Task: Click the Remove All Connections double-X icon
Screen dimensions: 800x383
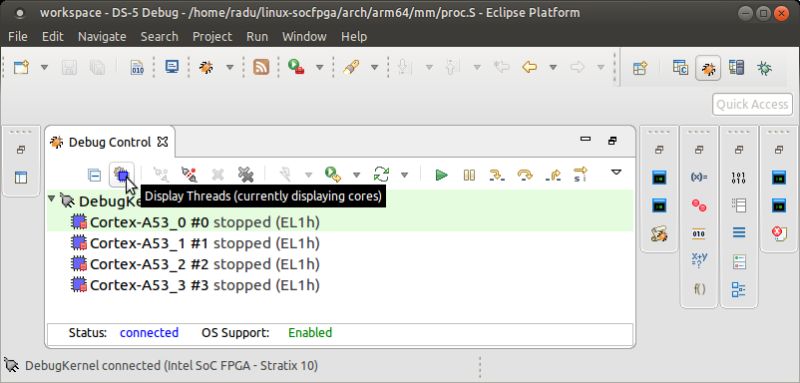Action: click(245, 175)
